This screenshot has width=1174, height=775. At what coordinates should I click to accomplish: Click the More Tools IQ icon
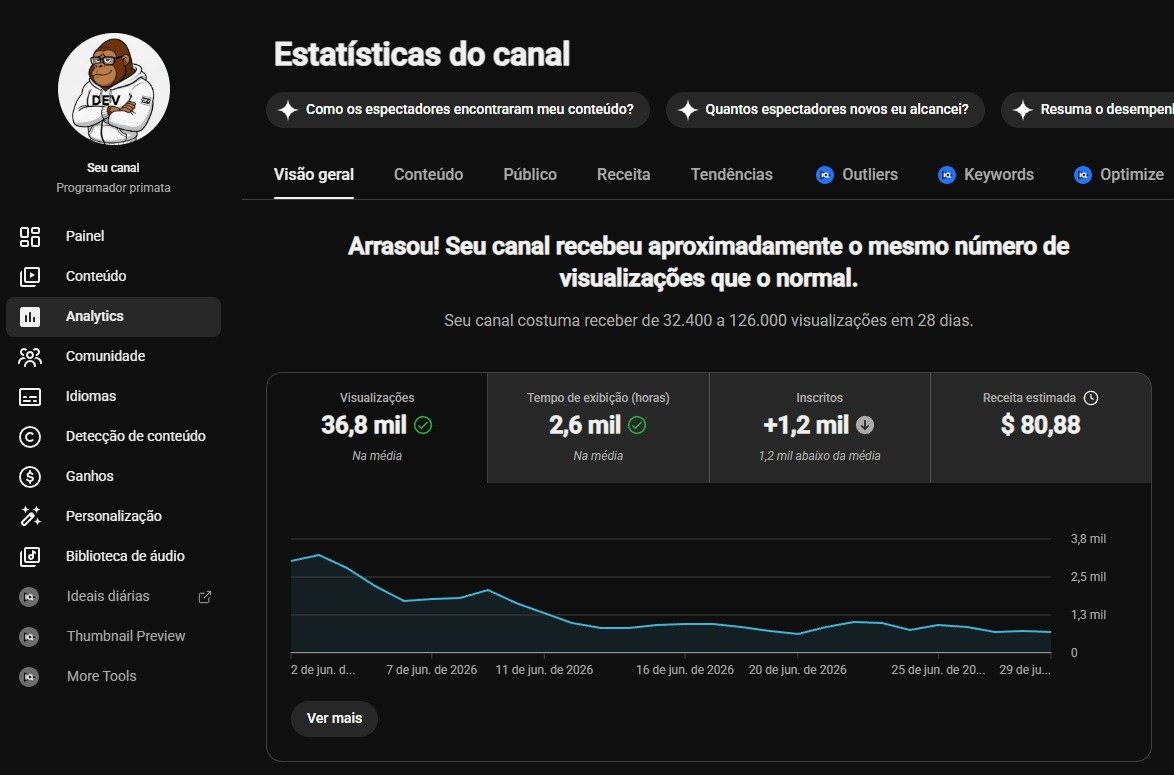pyautogui.click(x=29, y=677)
